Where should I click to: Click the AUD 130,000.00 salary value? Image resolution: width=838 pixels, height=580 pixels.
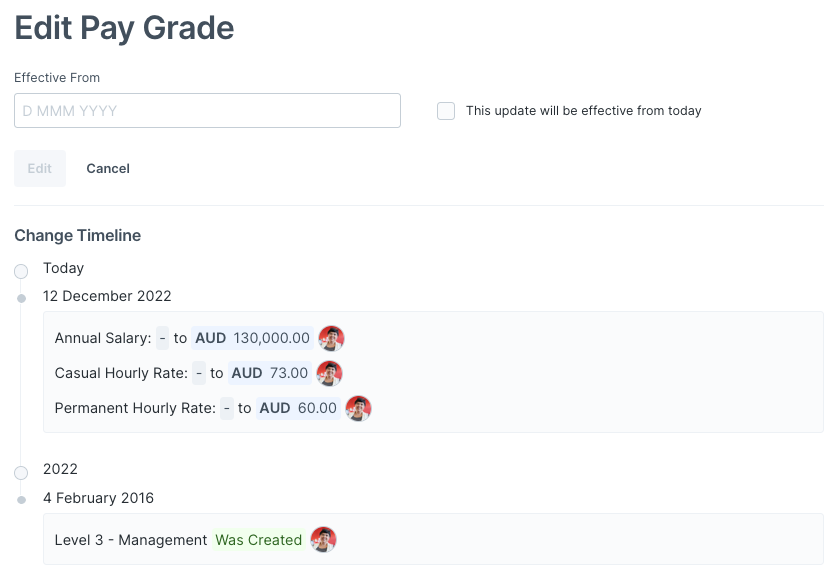point(252,338)
